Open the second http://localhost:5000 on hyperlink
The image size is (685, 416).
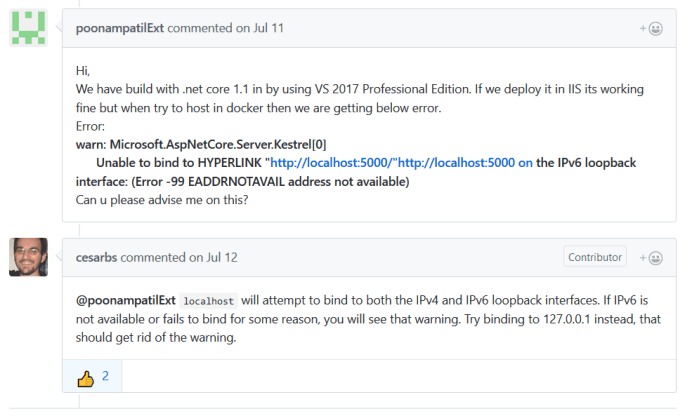point(465,163)
